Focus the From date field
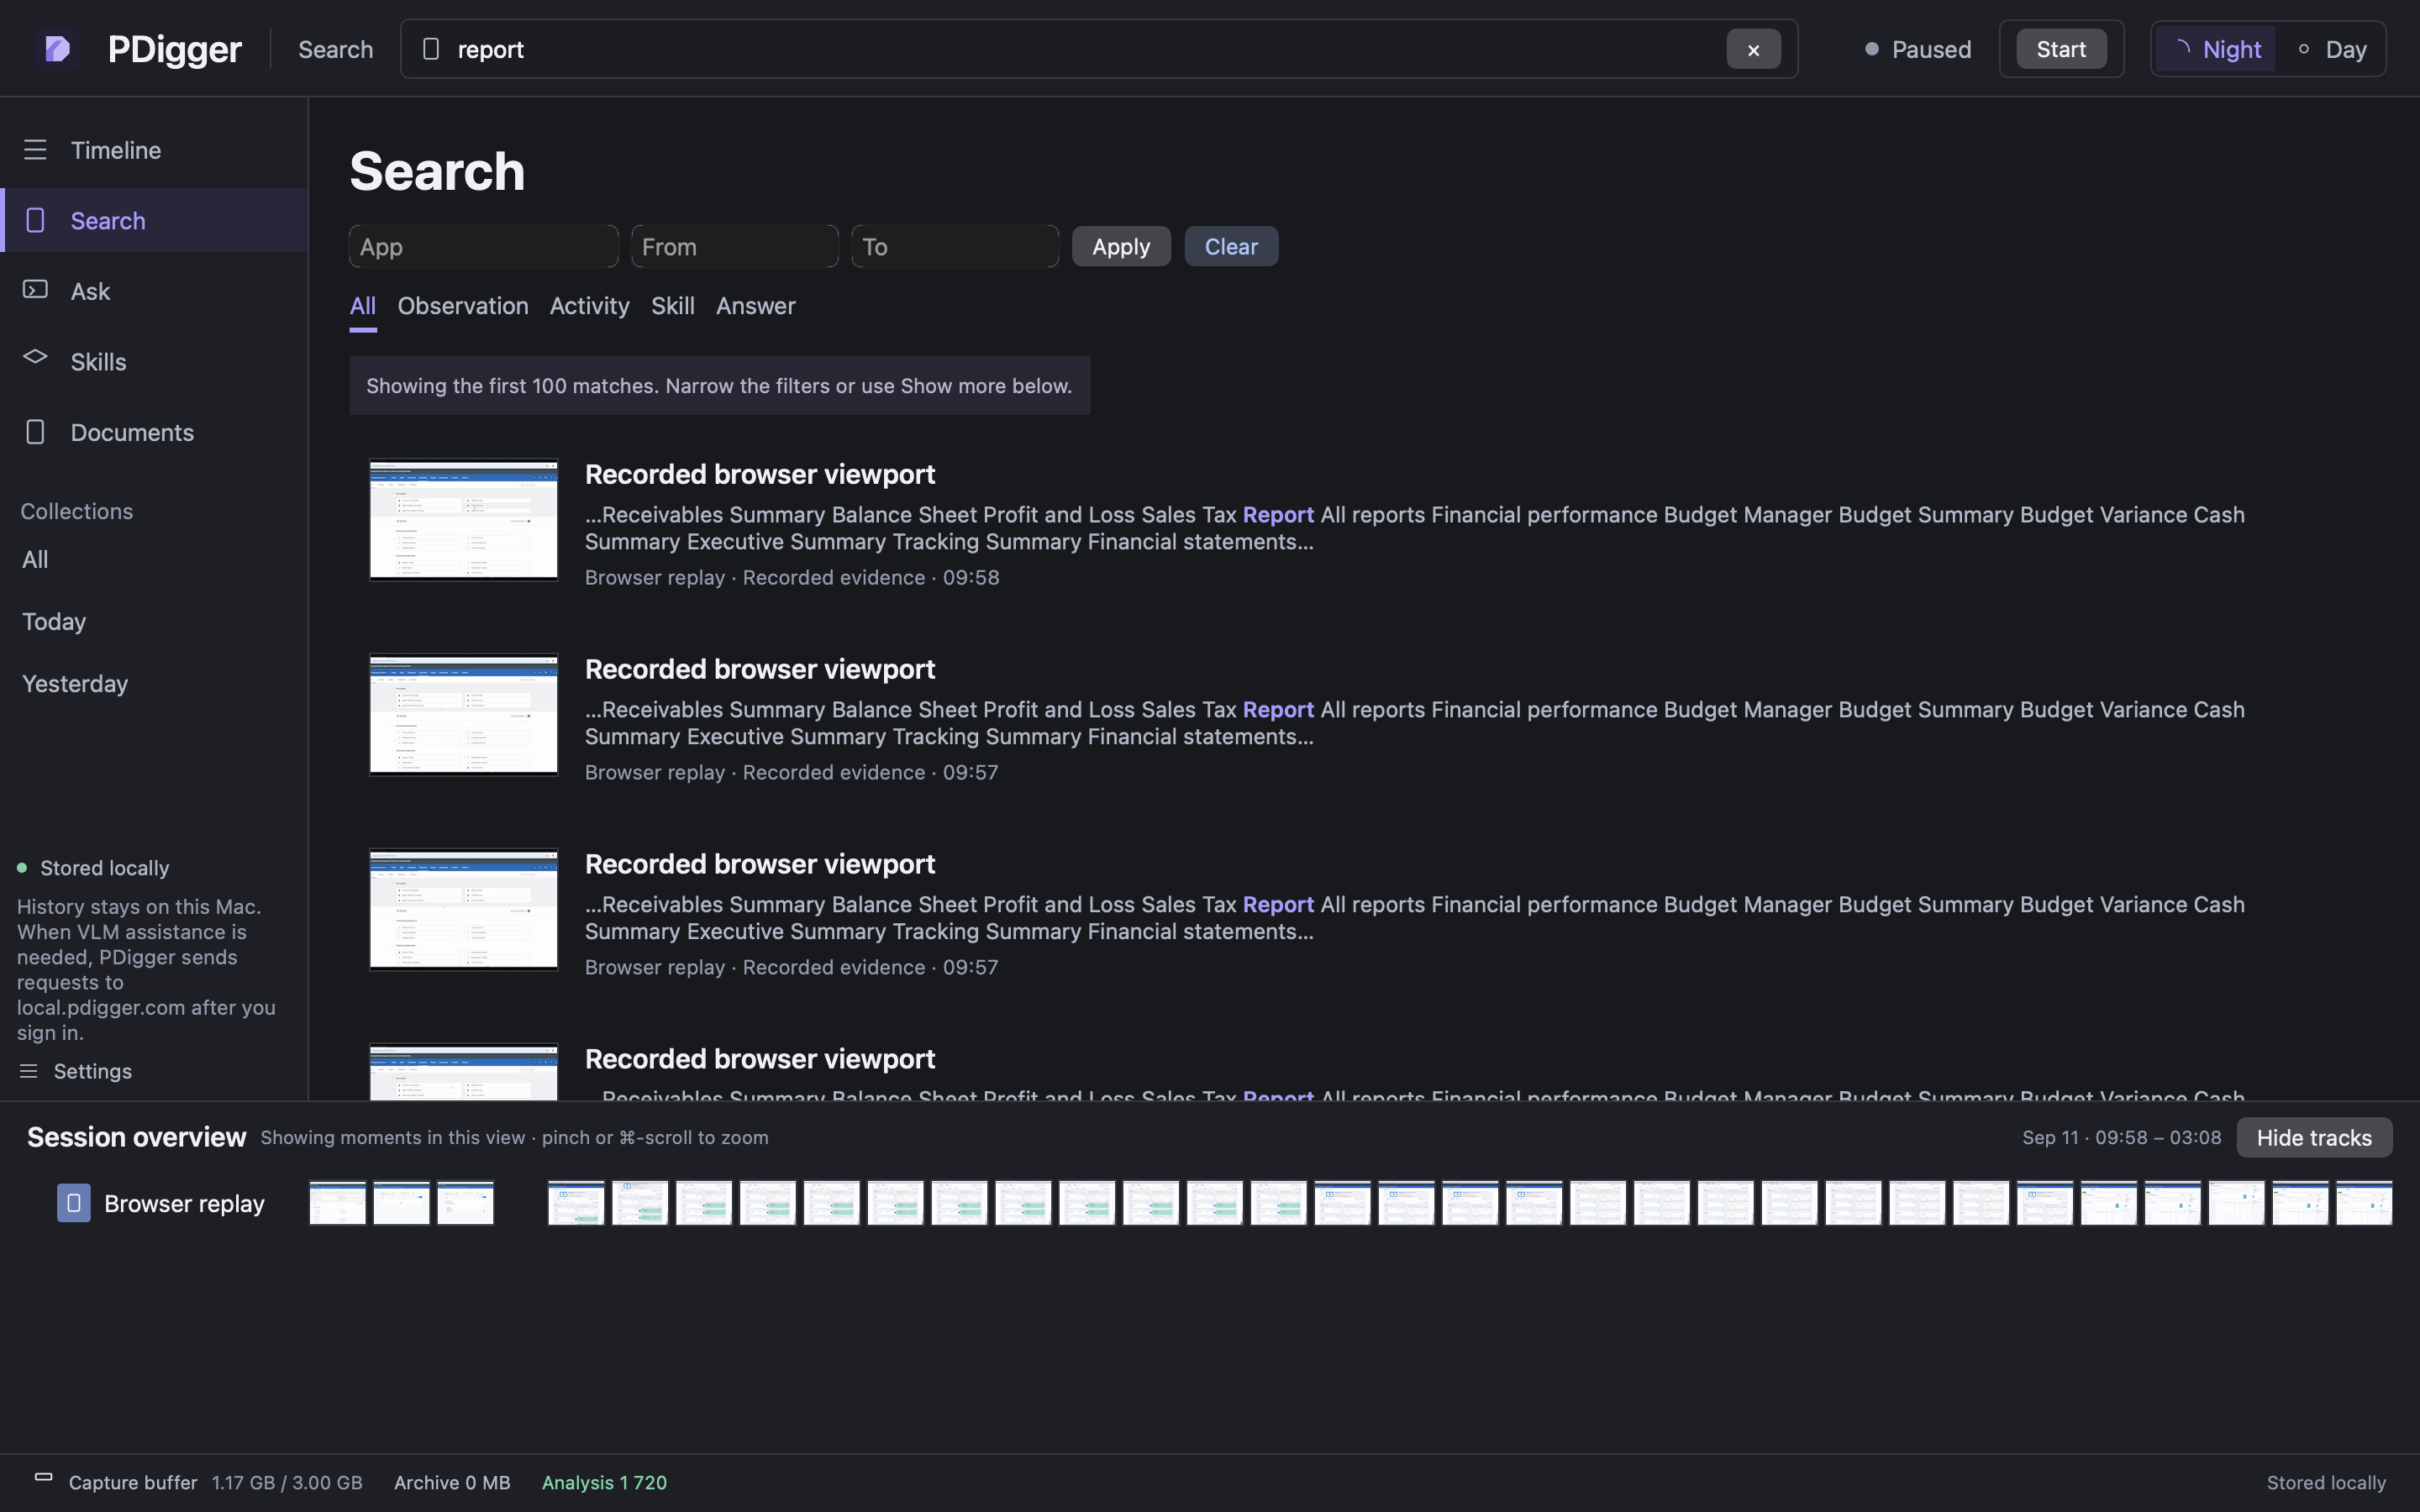Screen dimensions: 2420x1512 (734, 246)
